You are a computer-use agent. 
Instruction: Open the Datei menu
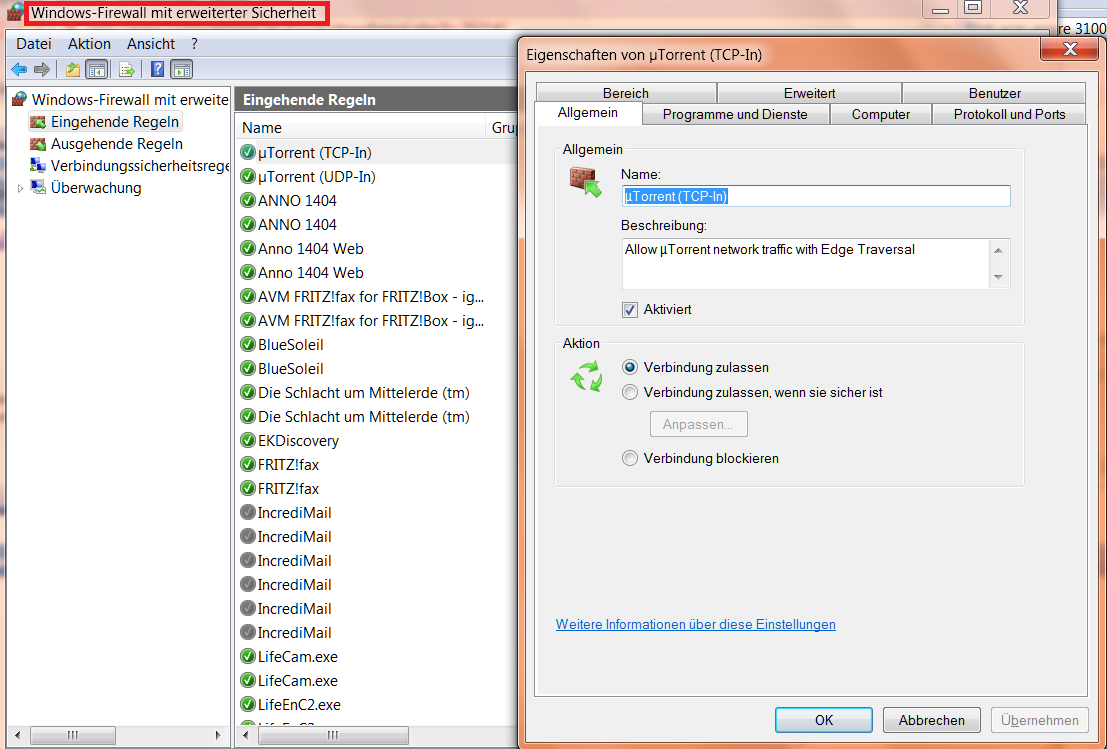(34, 44)
